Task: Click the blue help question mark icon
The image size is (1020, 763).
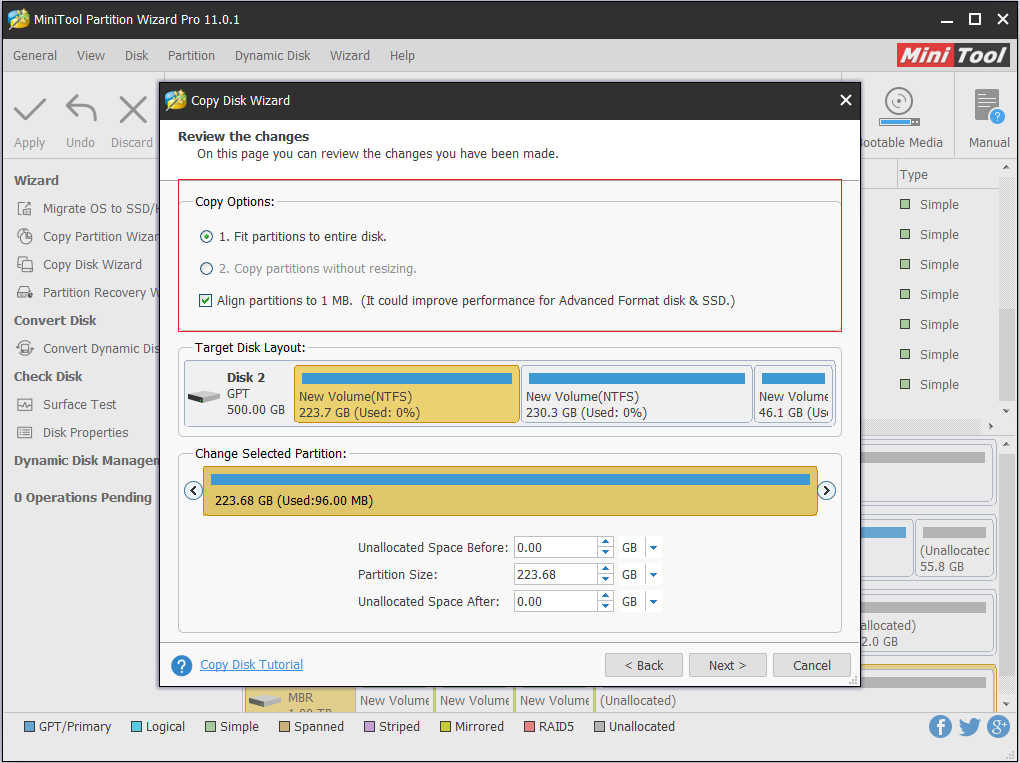Action: [181, 665]
